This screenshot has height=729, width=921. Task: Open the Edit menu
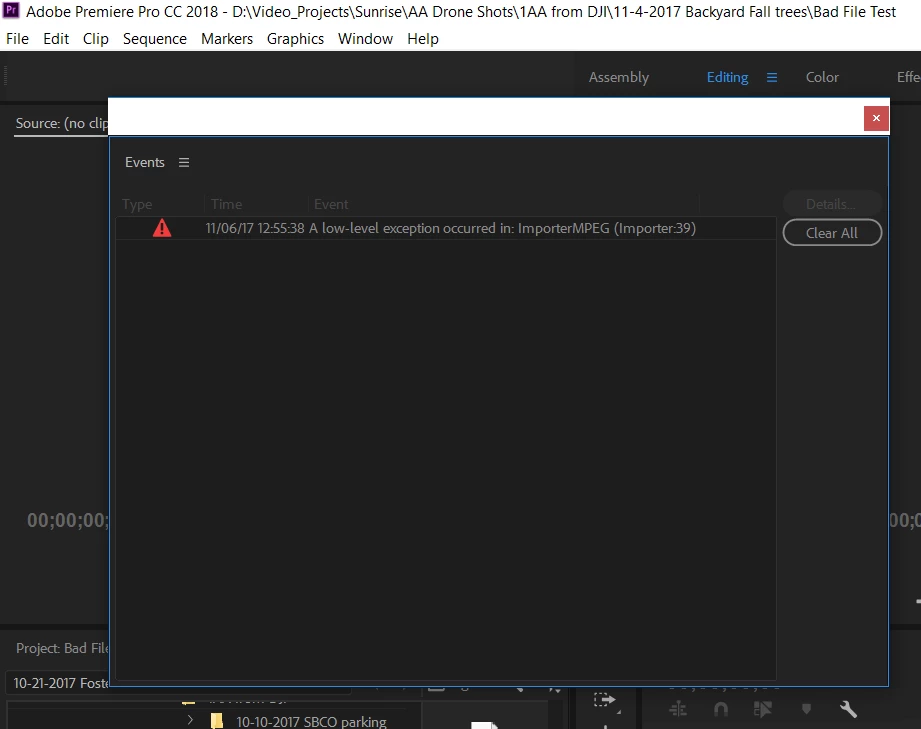pos(56,39)
